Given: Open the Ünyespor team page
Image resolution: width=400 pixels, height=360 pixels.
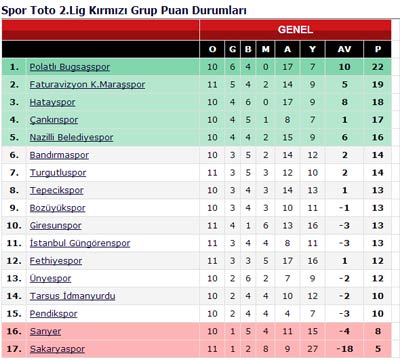Looking at the screenshot, I should [50, 278].
